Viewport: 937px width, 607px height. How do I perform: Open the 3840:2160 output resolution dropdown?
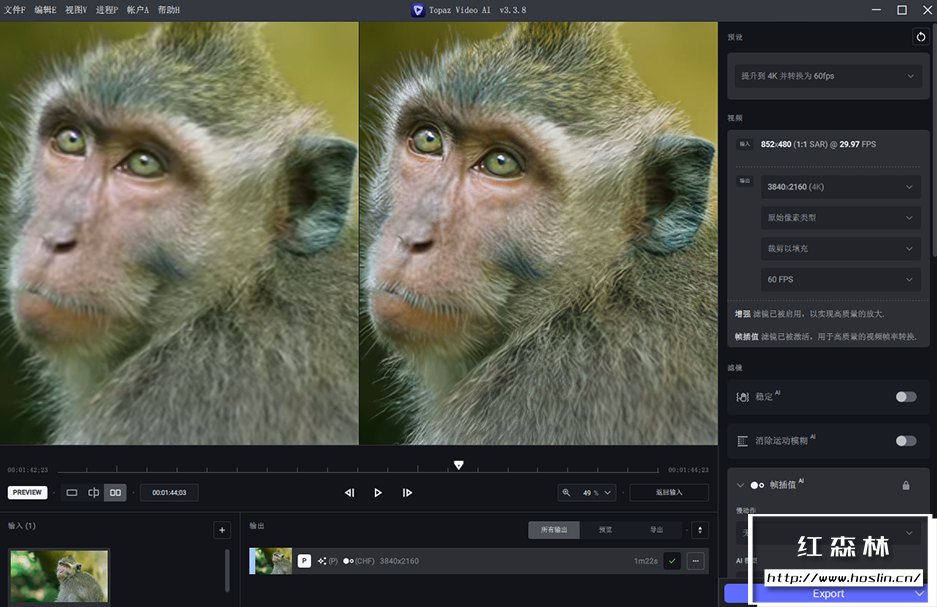point(840,187)
